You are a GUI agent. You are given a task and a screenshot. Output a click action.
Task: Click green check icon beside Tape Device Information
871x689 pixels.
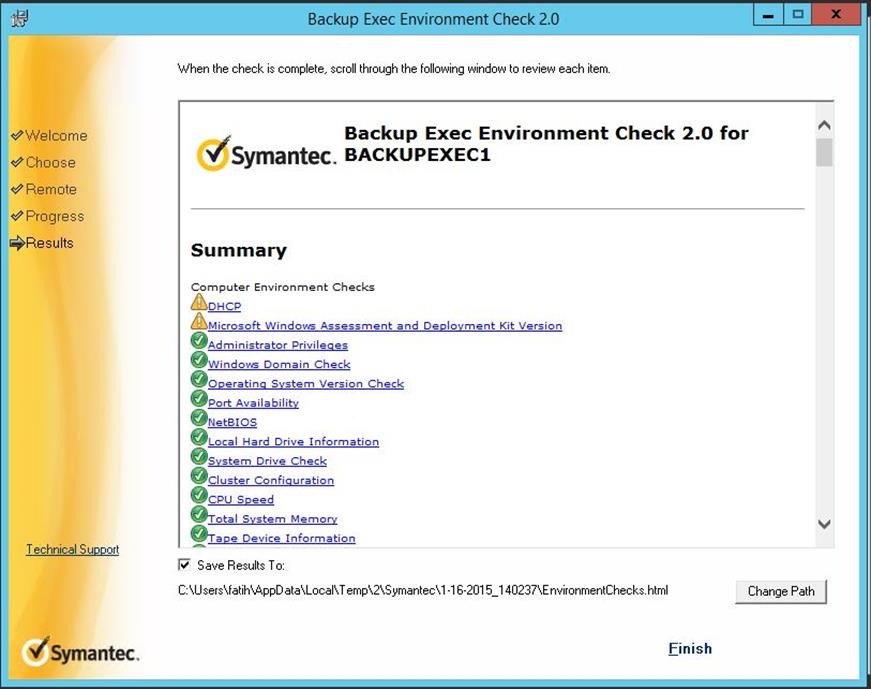click(199, 534)
